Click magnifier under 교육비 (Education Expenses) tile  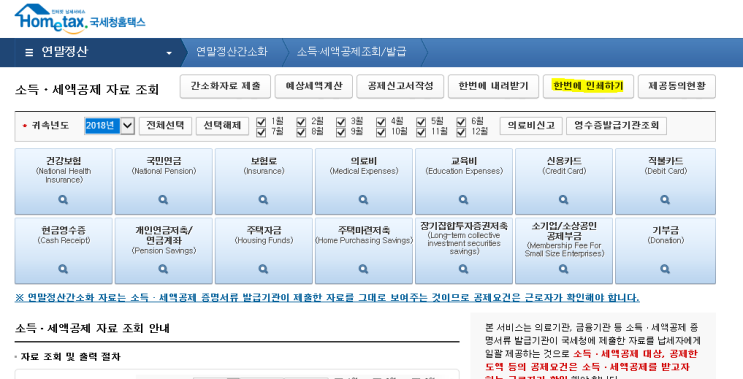pyautogui.click(x=463, y=200)
